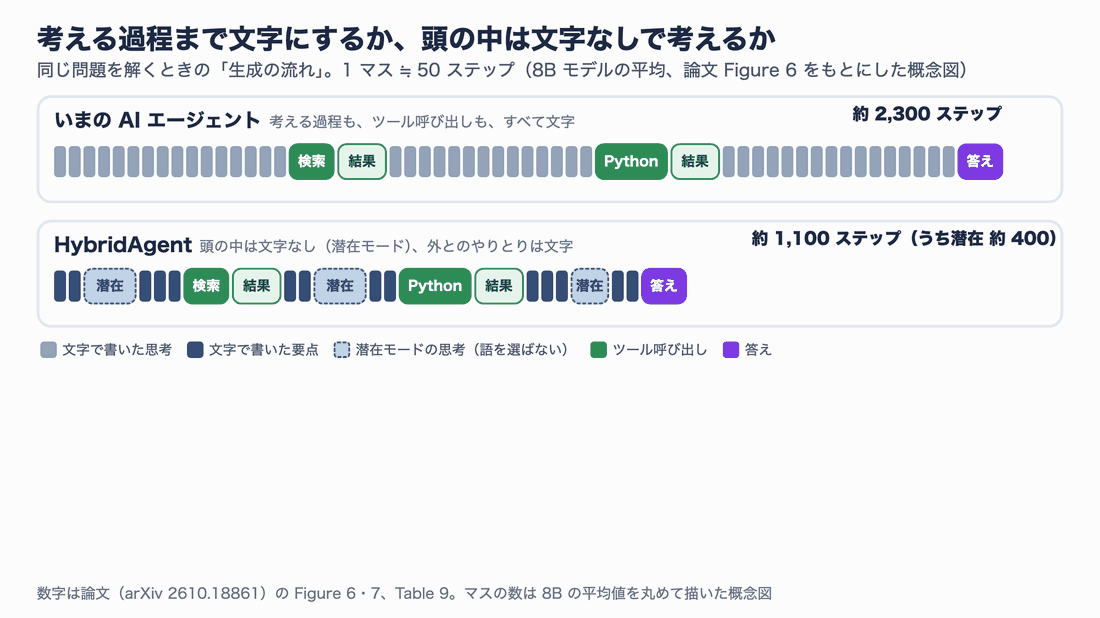Click the note 頭の中は文字なし（潜在モード）、外とのやりとりは文字

coord(386,247)
